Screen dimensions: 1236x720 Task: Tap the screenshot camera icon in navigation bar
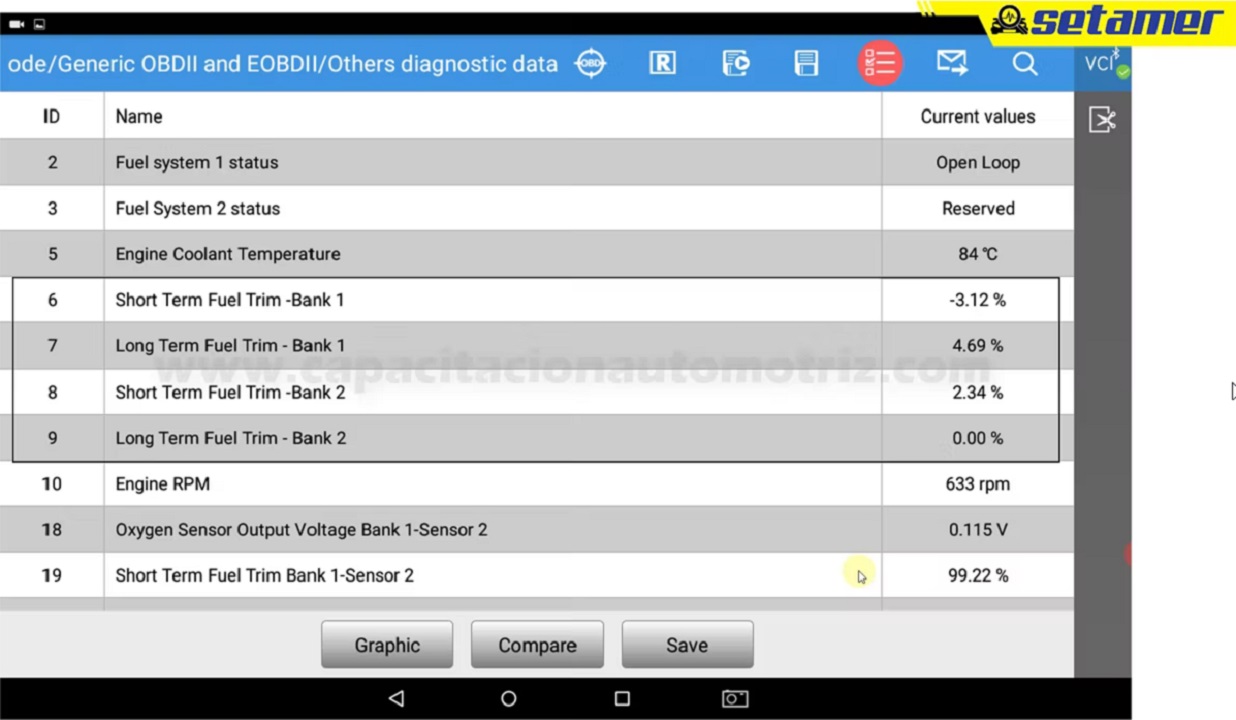pyautogui.click(x=735, y=698)
